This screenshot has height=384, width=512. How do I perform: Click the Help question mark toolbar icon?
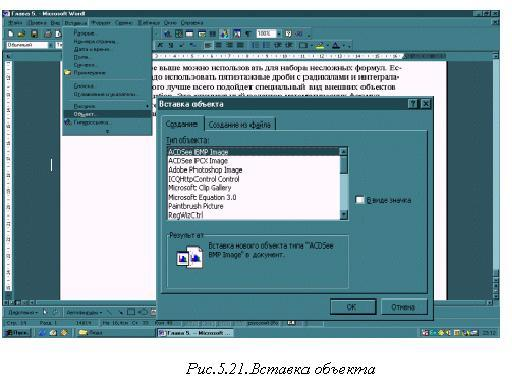[x=289, y=34]
